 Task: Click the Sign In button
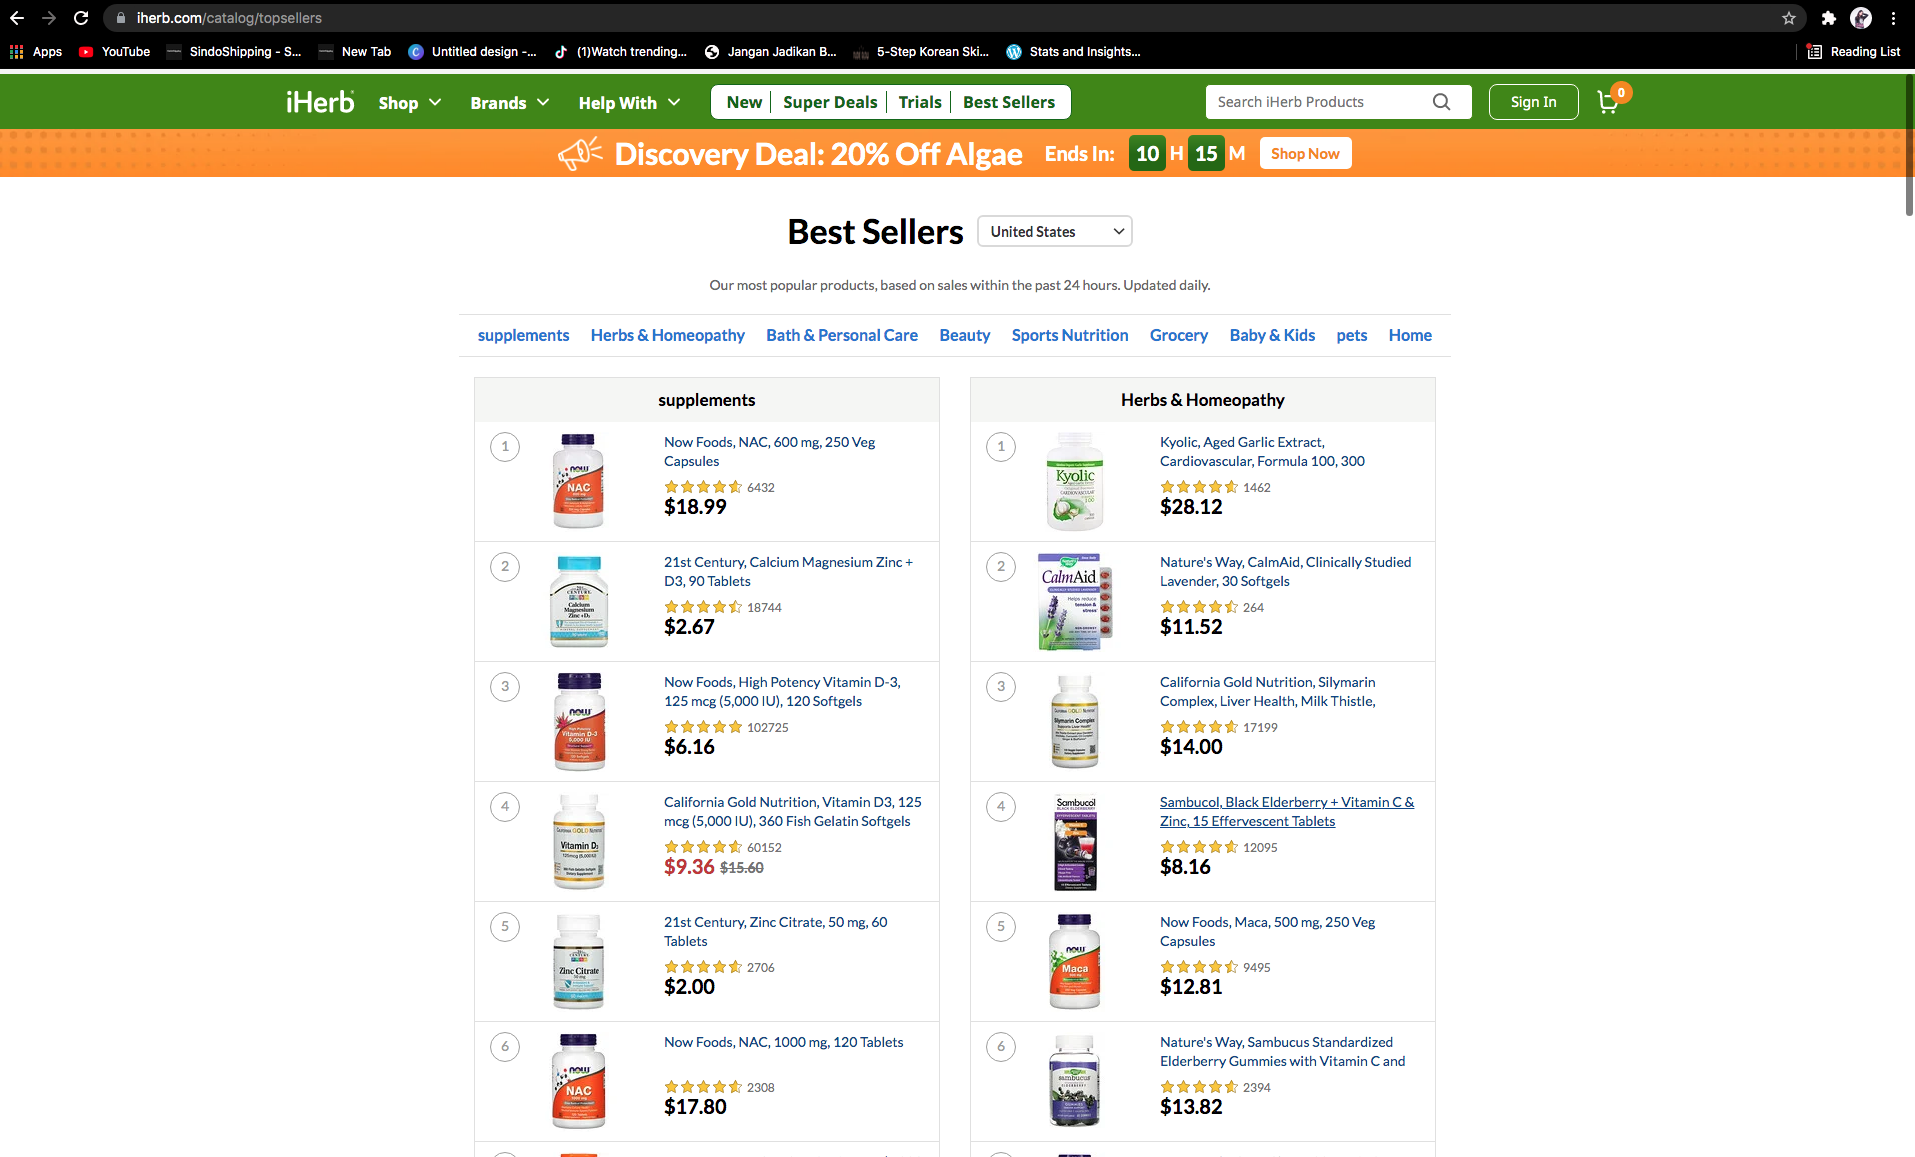[1533, 102]
